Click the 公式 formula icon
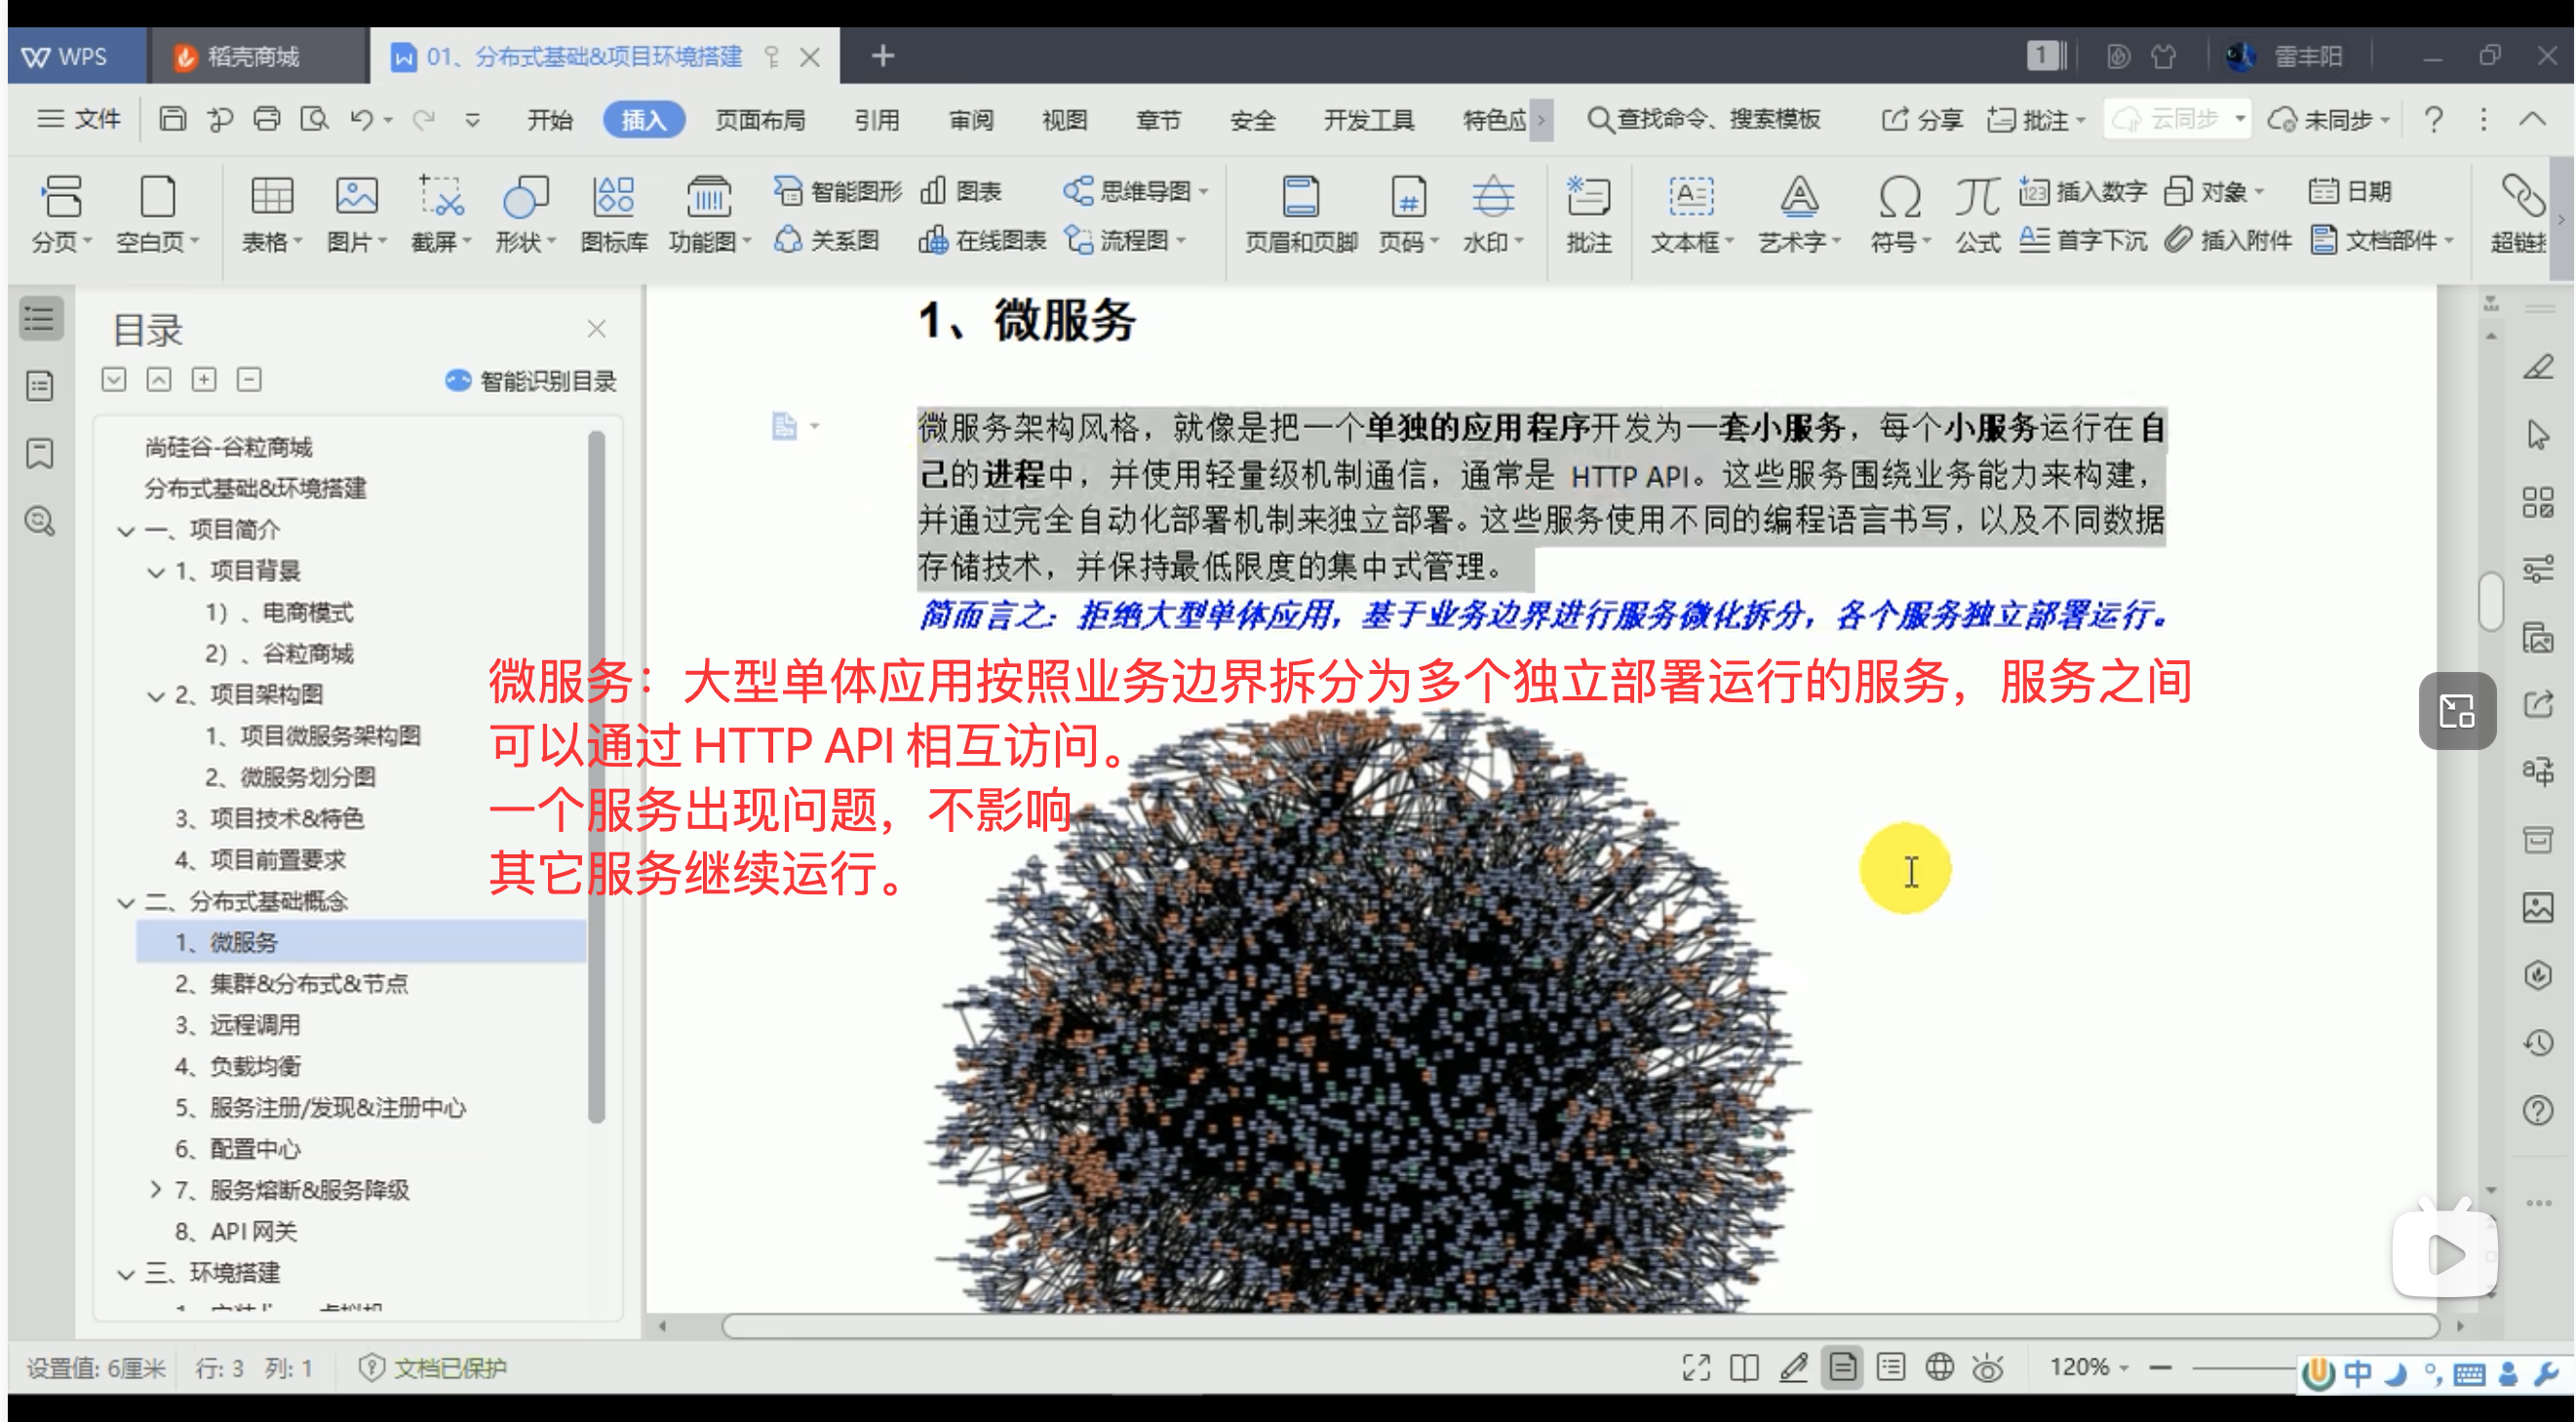 pyautogui.click(x=1976, y=198)
